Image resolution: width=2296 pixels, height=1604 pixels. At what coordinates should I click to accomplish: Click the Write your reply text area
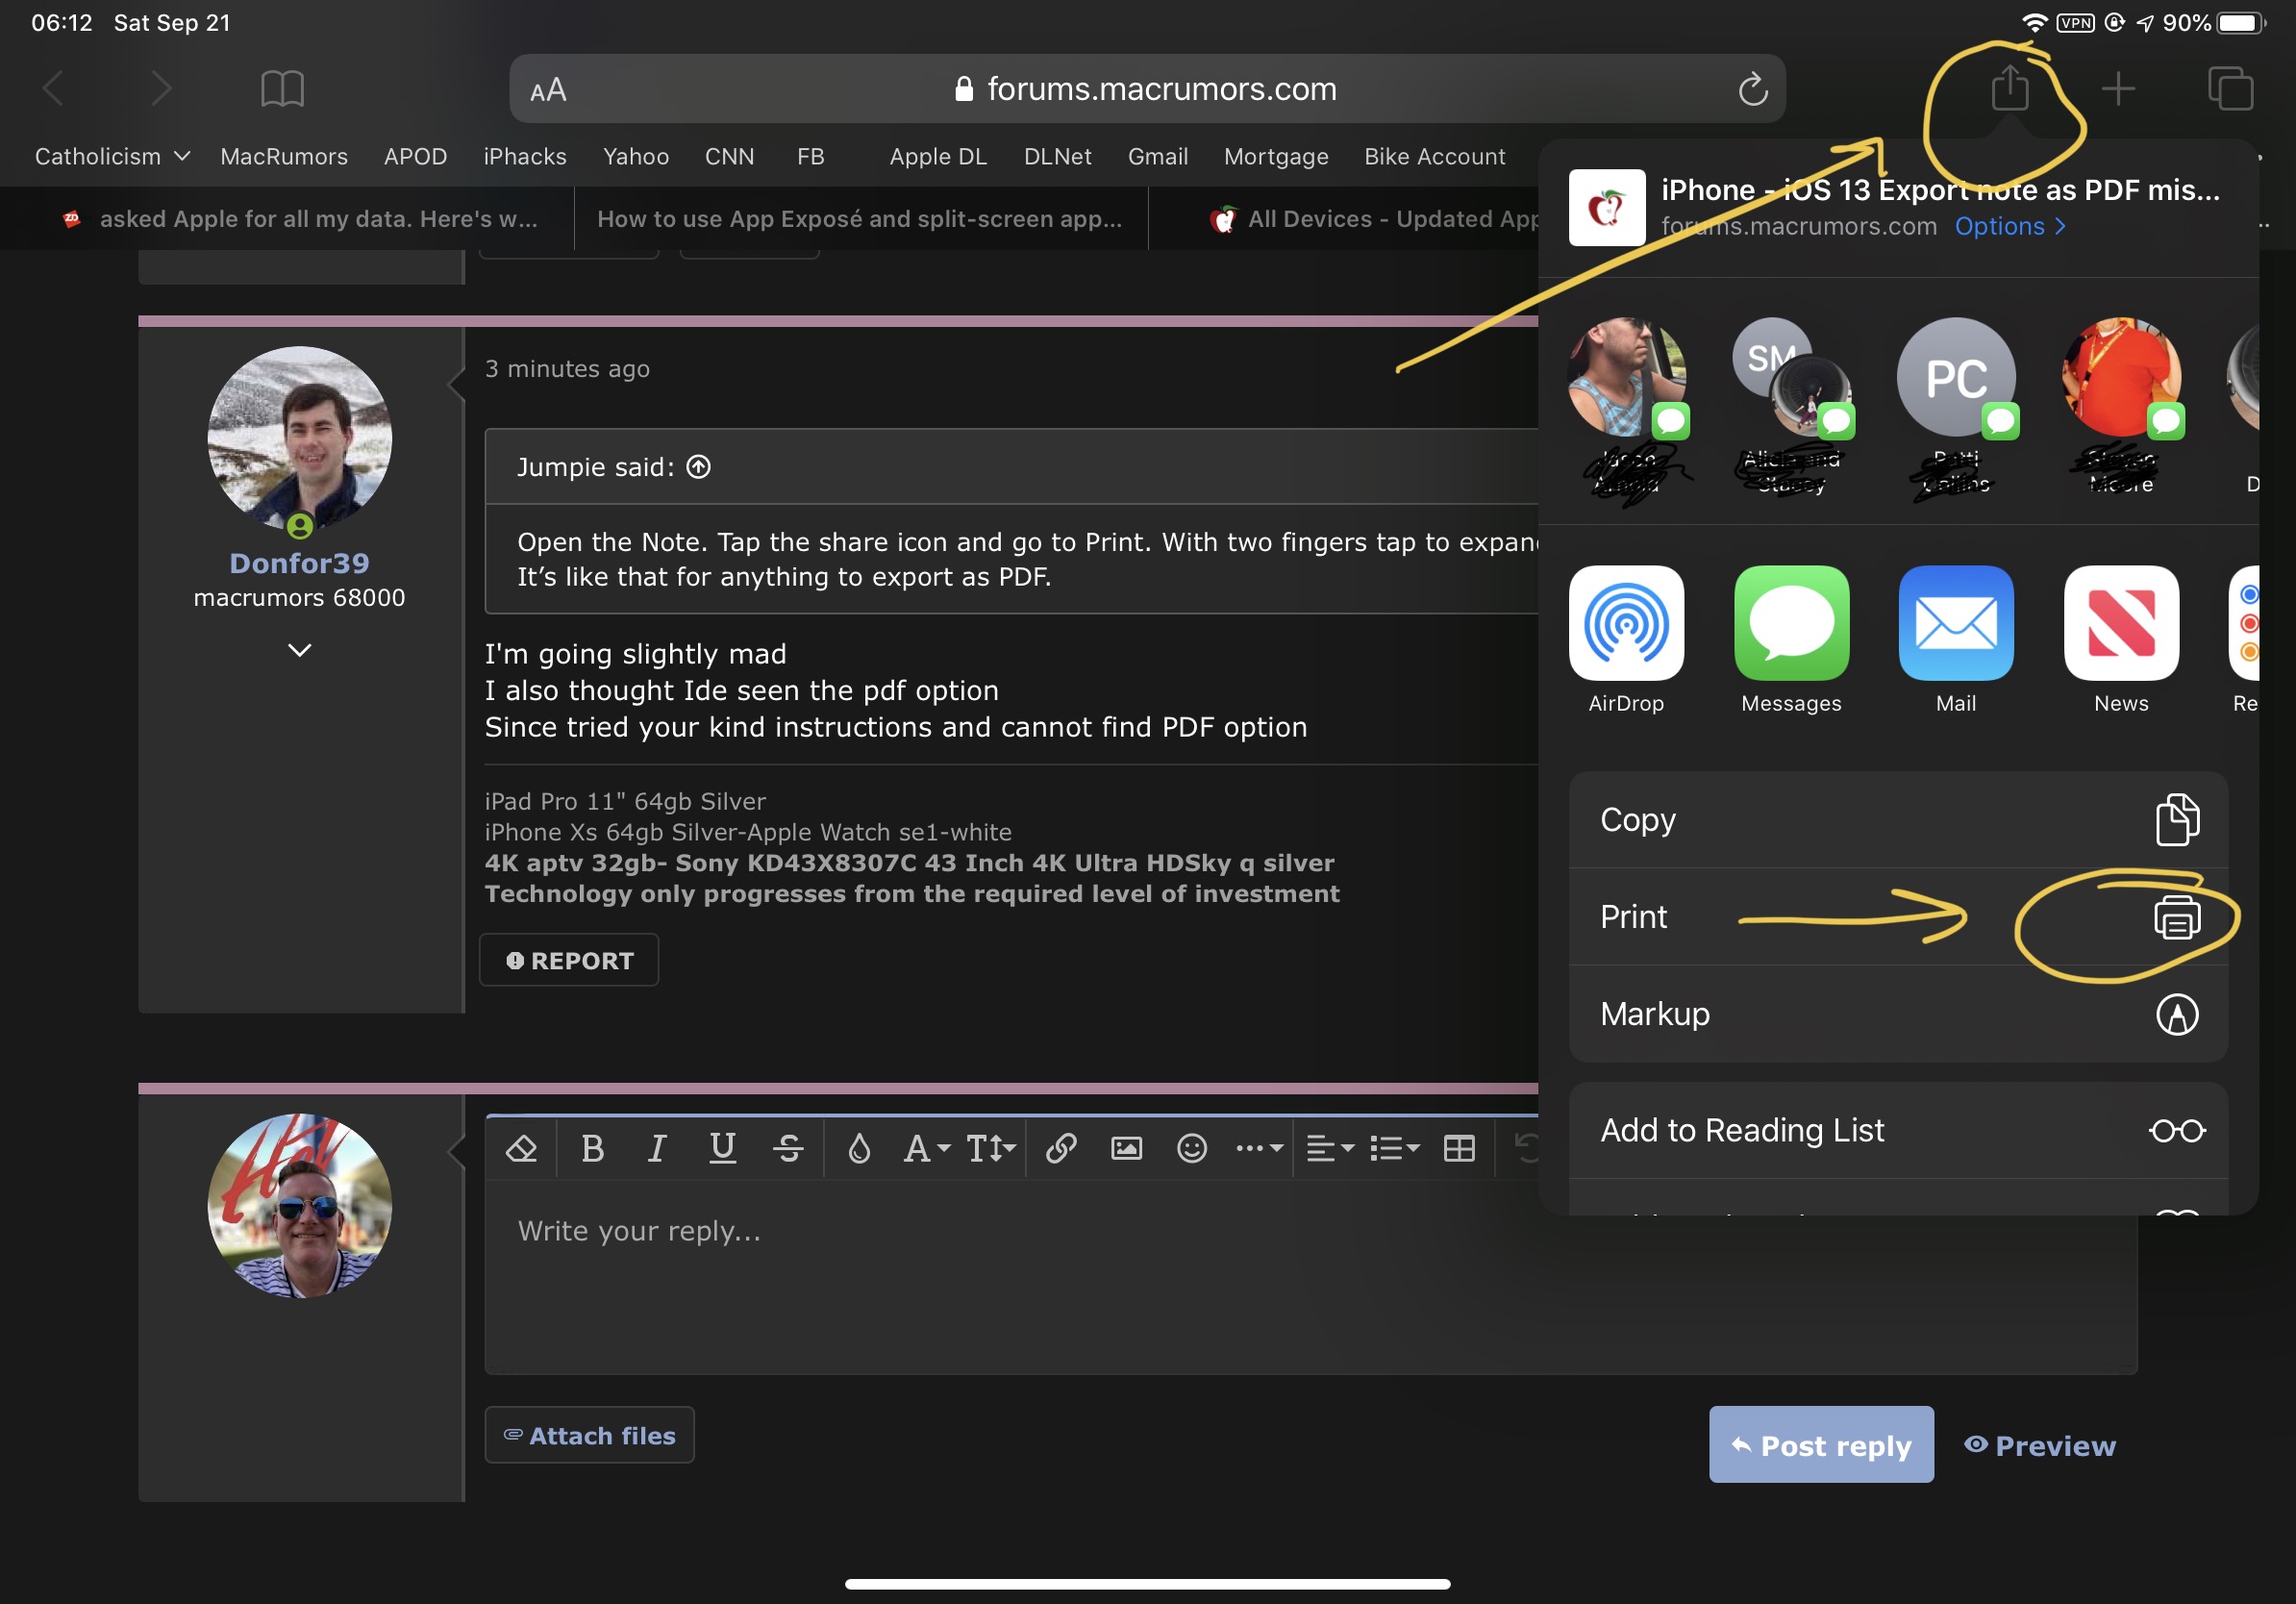(1310, 1275)
